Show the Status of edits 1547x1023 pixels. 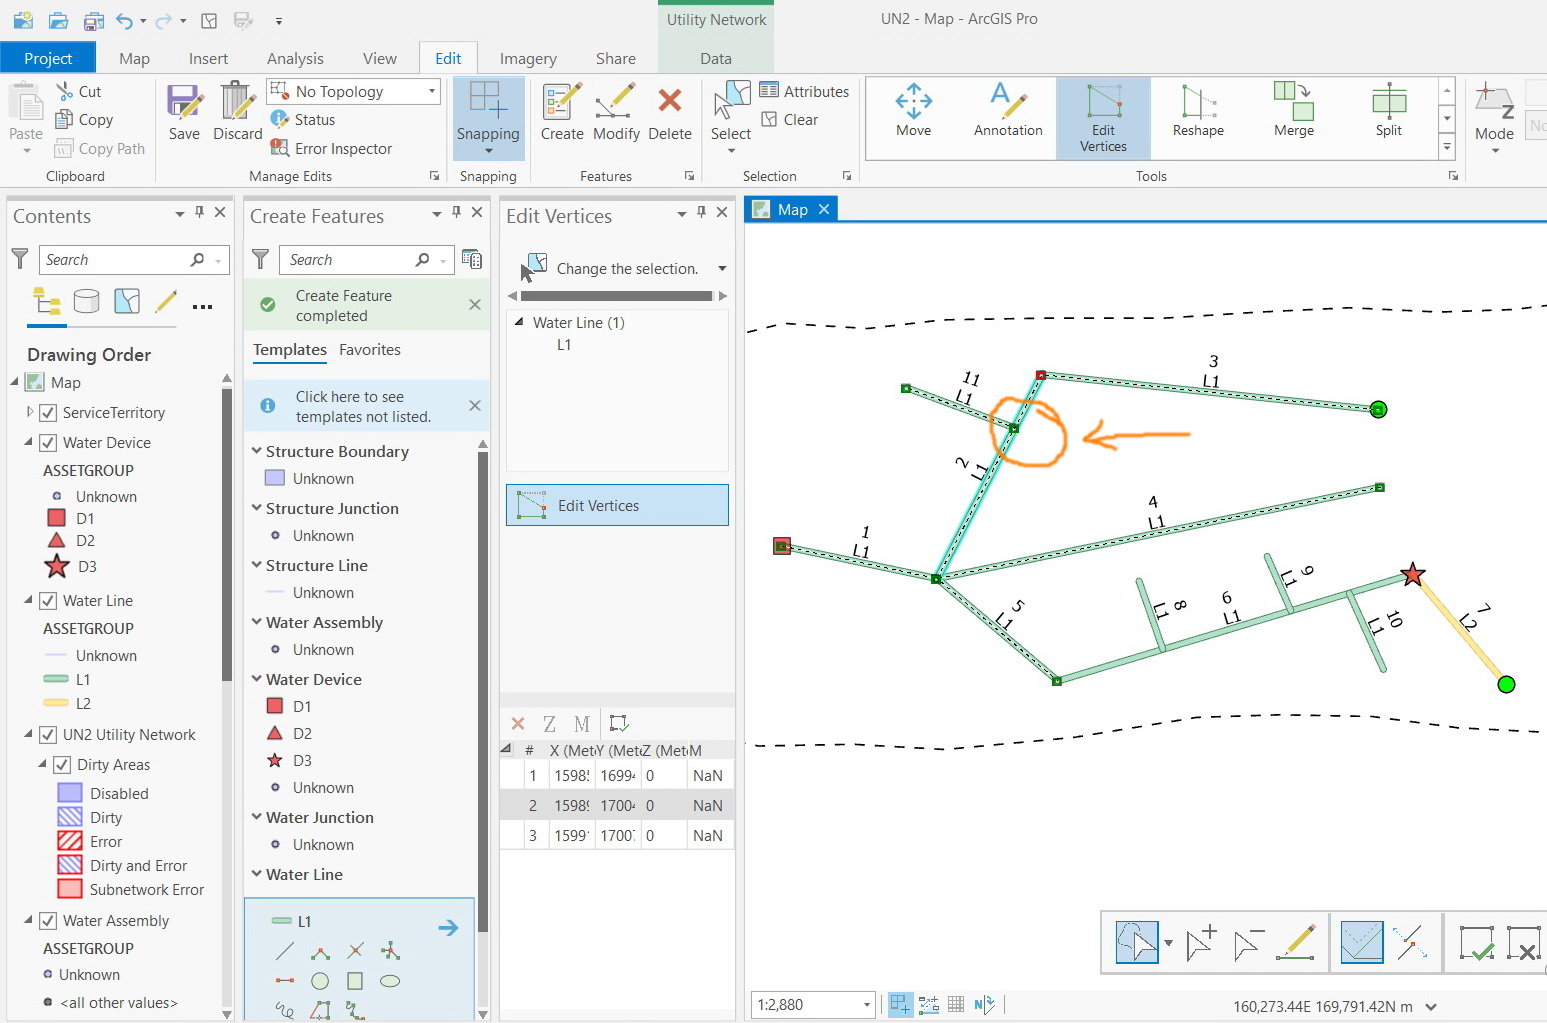(303, 119)
